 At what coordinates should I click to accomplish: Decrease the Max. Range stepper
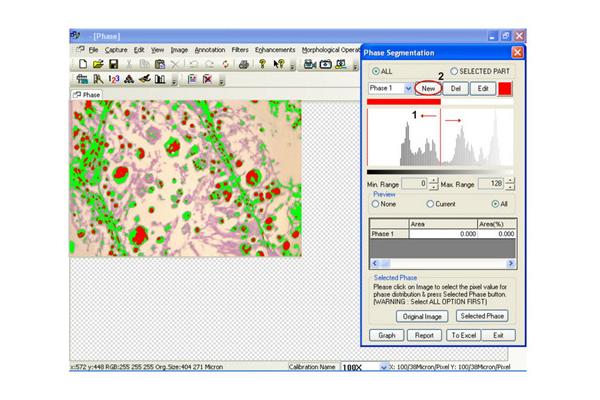[x=509, y=187]
